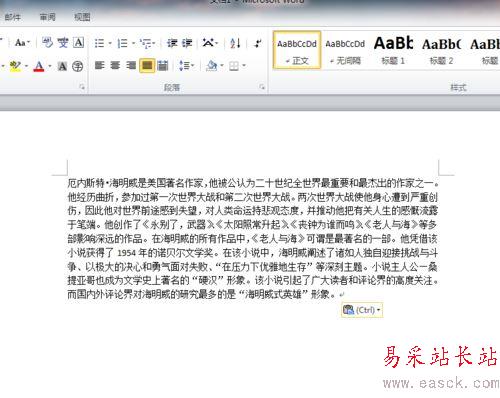Apply the 标题 1 (Heading 1) style
This screenshot has height=398, width=500.
pyautogui.click(x=393, y=50)
